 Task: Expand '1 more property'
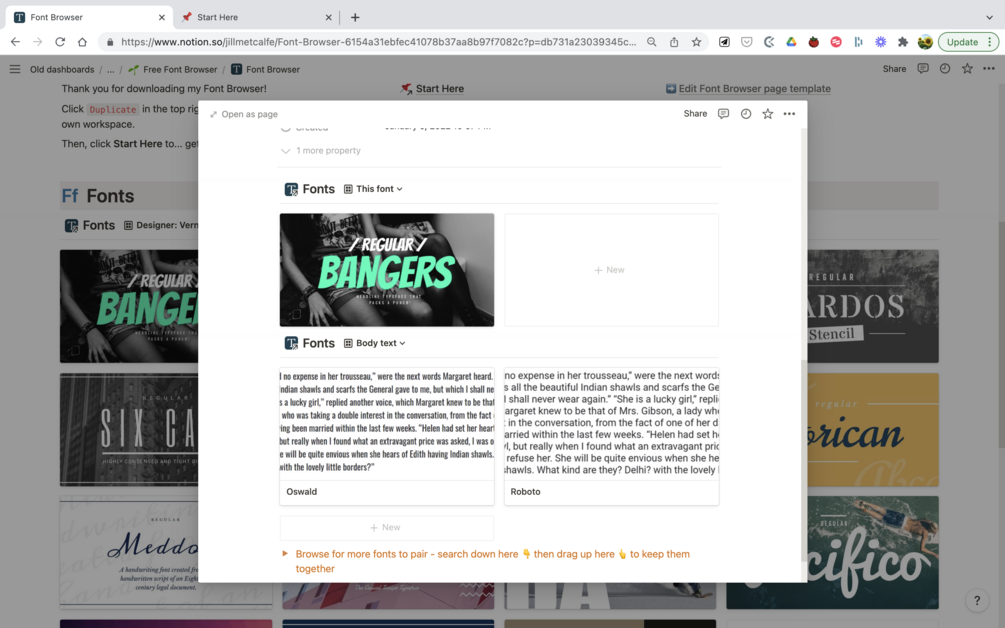pos(321,151)
